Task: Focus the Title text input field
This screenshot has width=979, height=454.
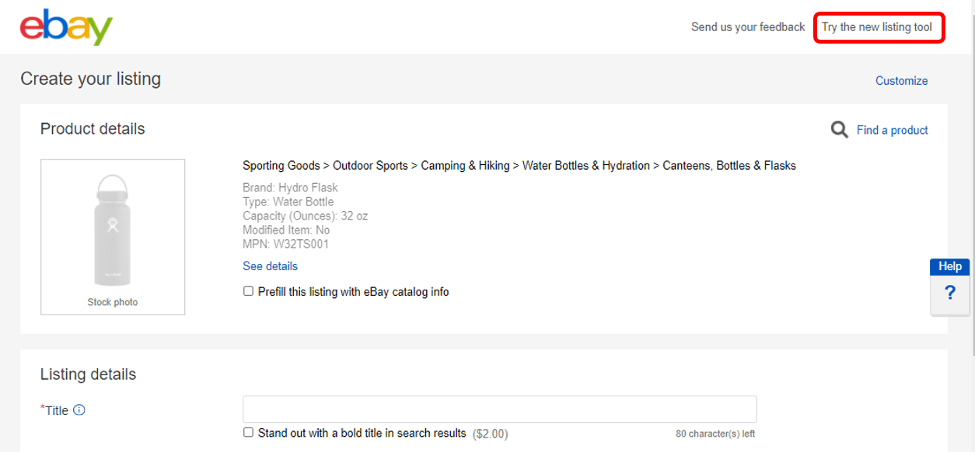Action: pos(499,409)
